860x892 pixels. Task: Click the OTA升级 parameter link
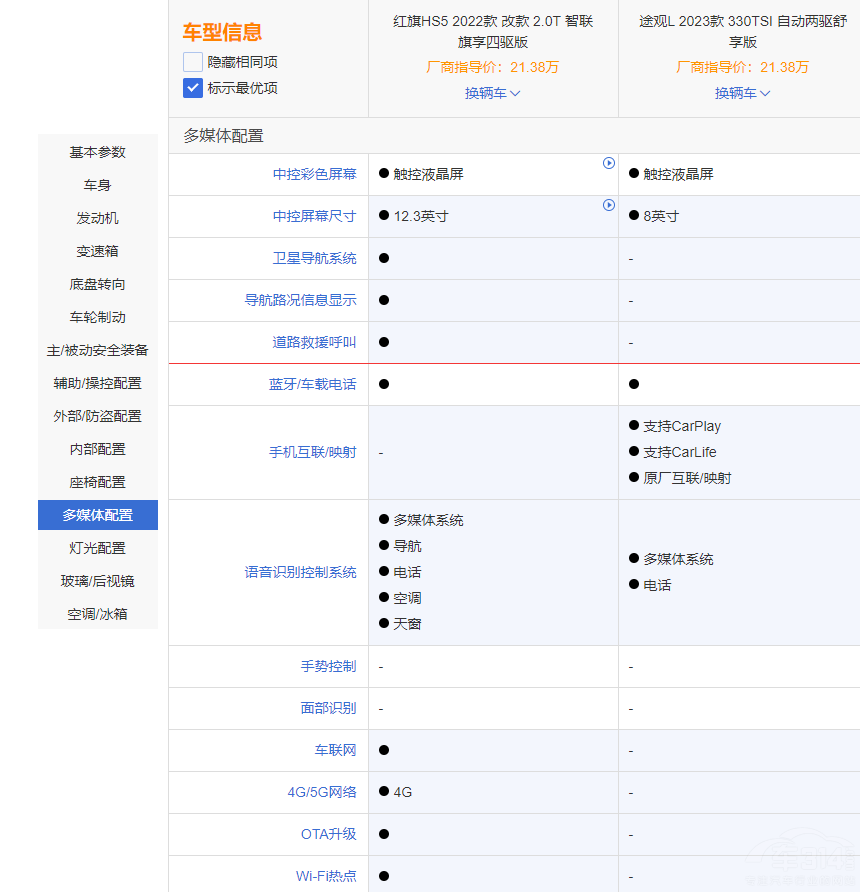click(x=328, y=834)
